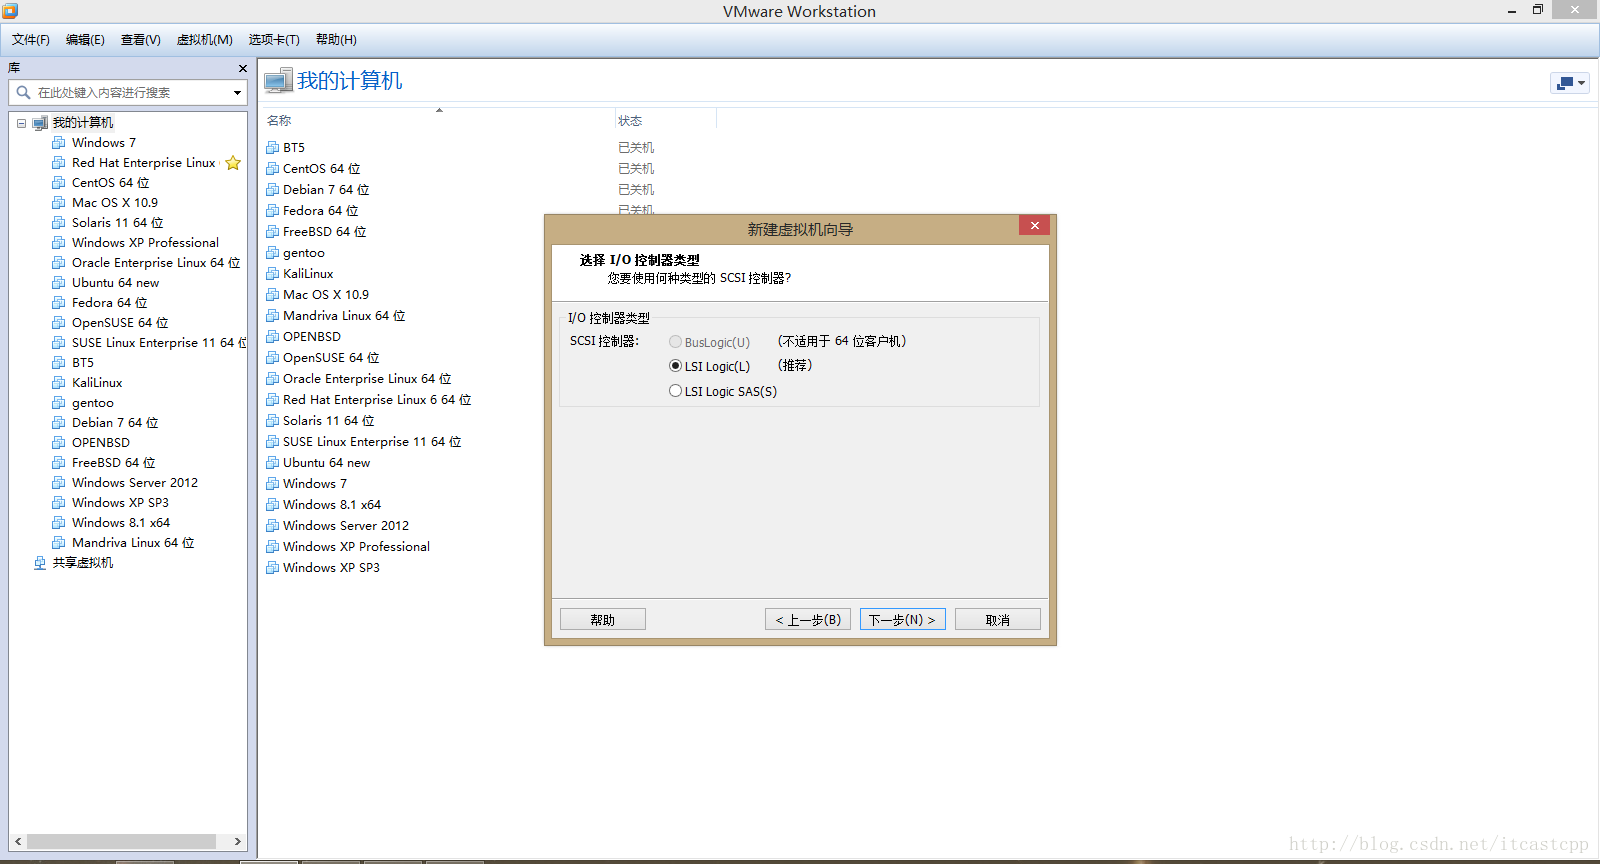The image size is (1600, 864).
Task: Select Windows Server 2012 in library tree
Action: (135, 483)
